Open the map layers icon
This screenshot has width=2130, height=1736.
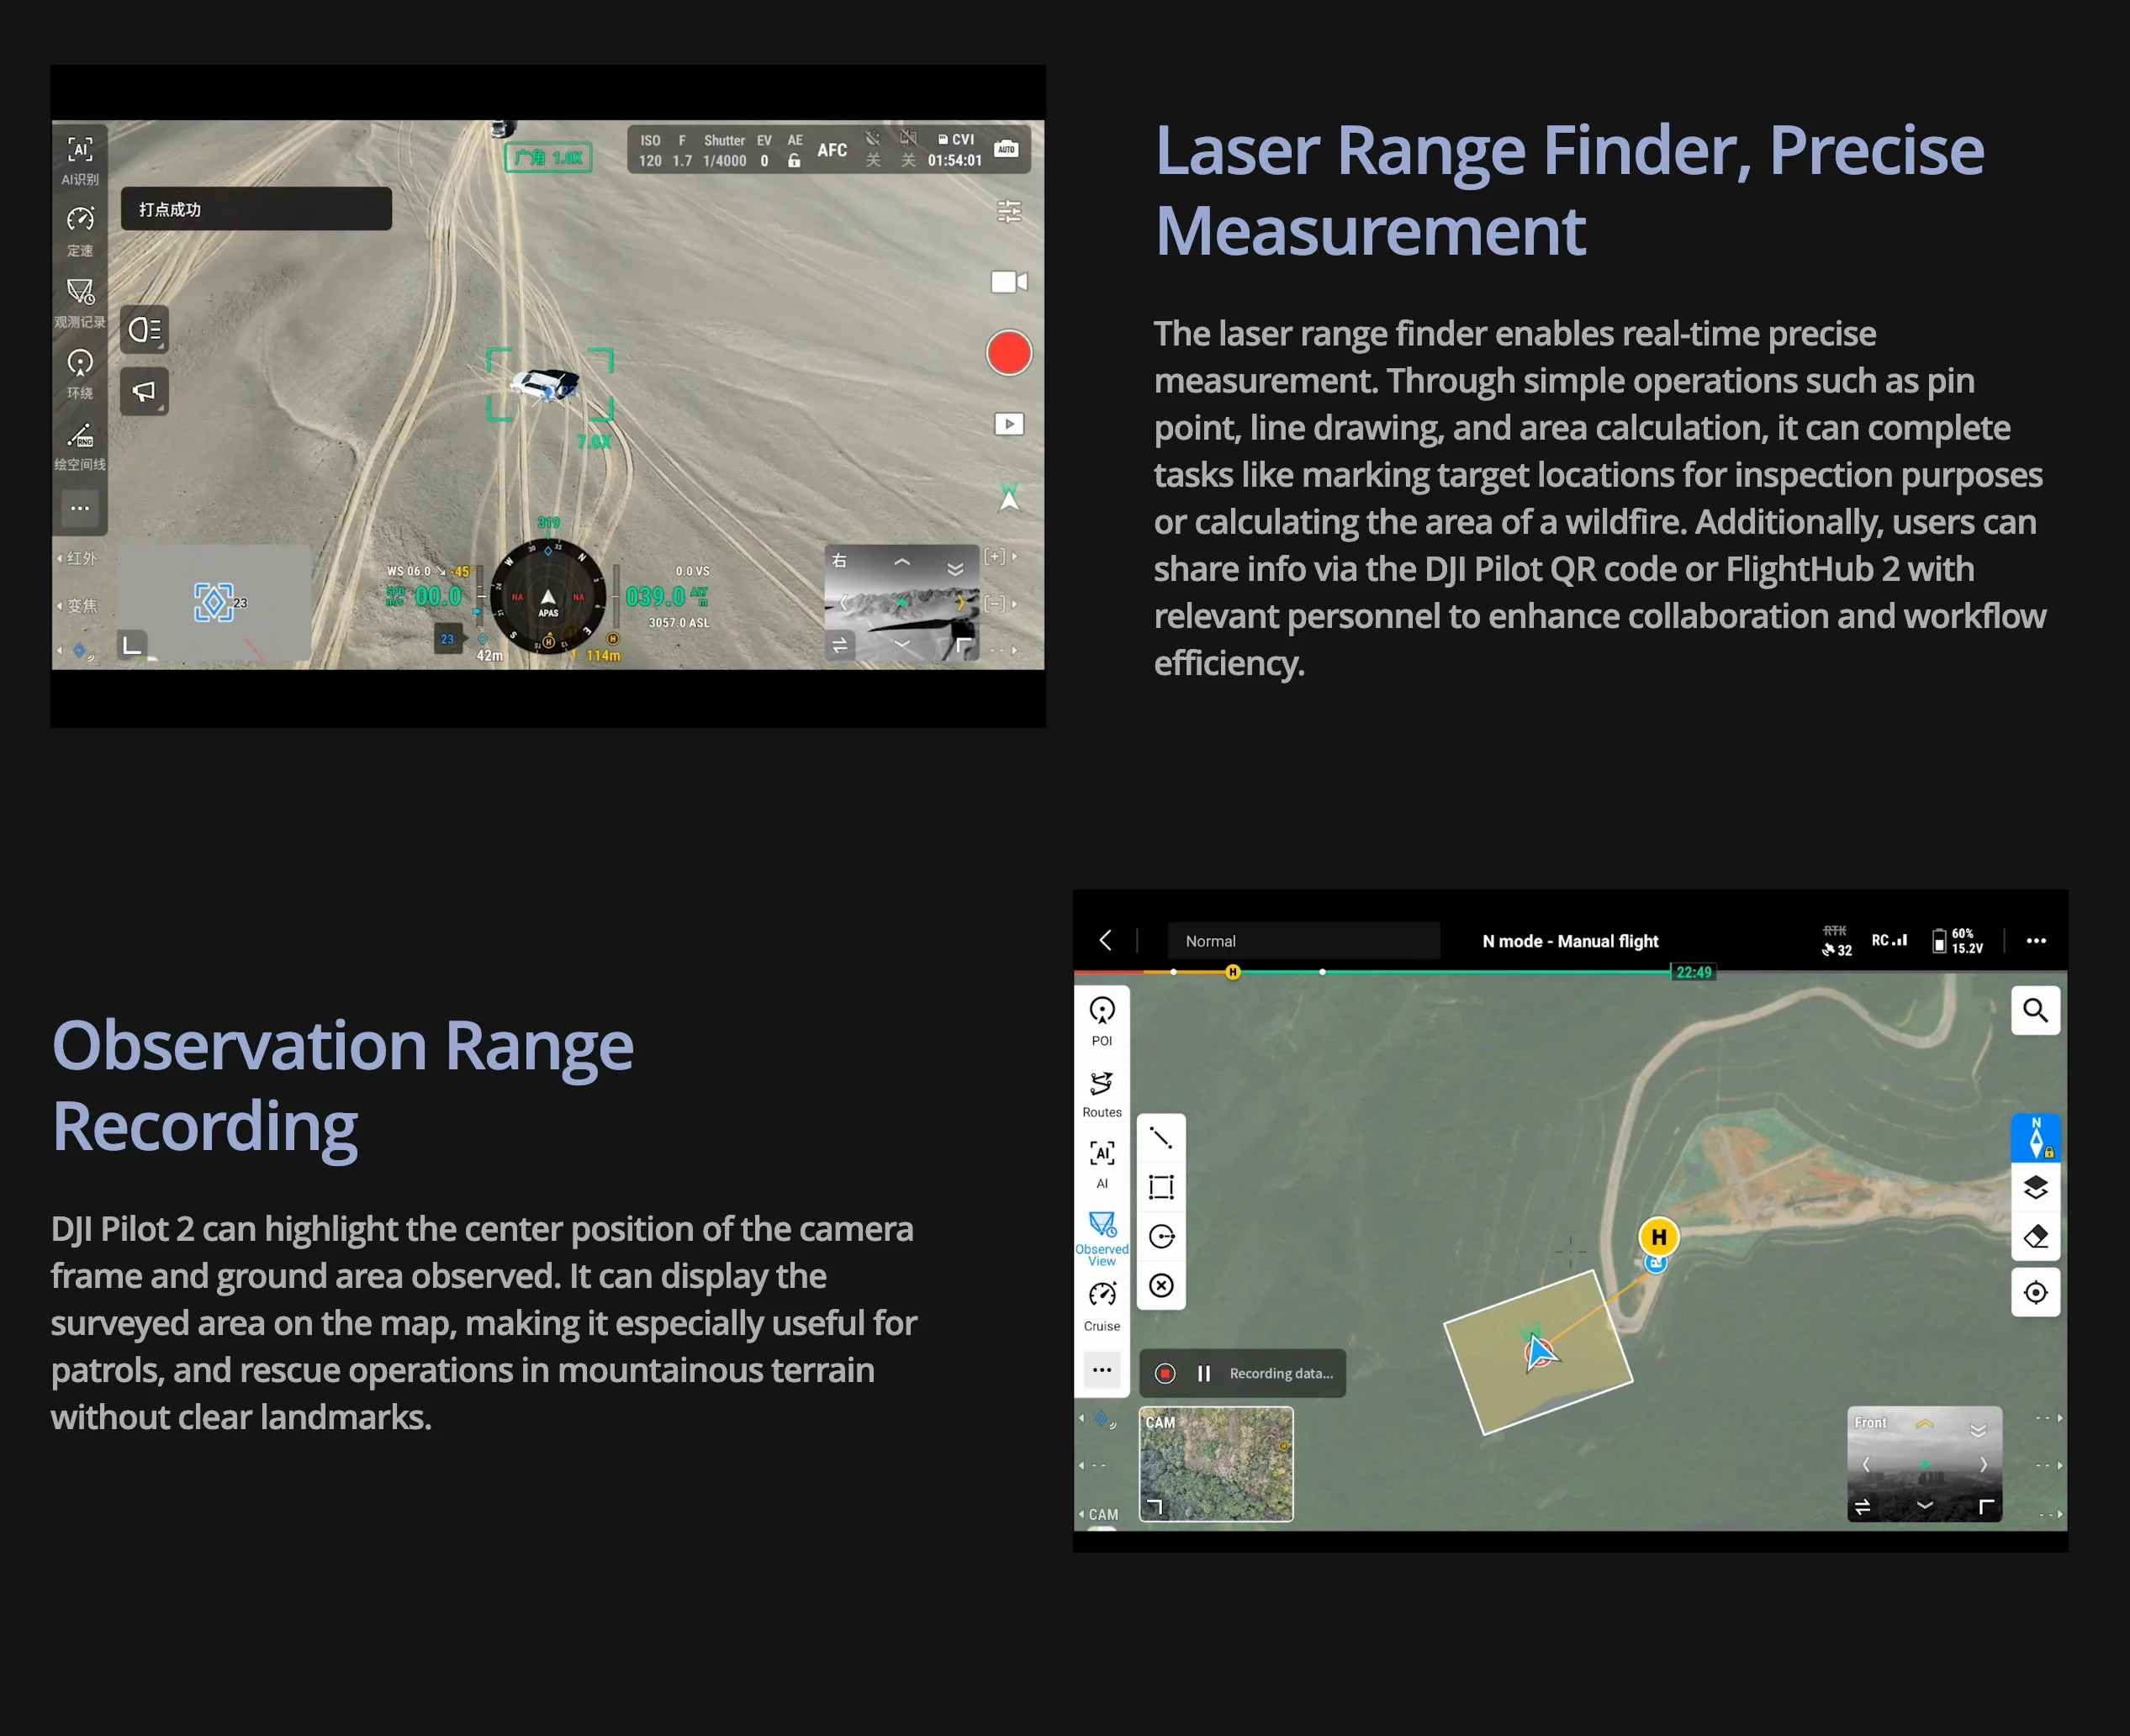pyautogui.click(x=2035, y=1187)
